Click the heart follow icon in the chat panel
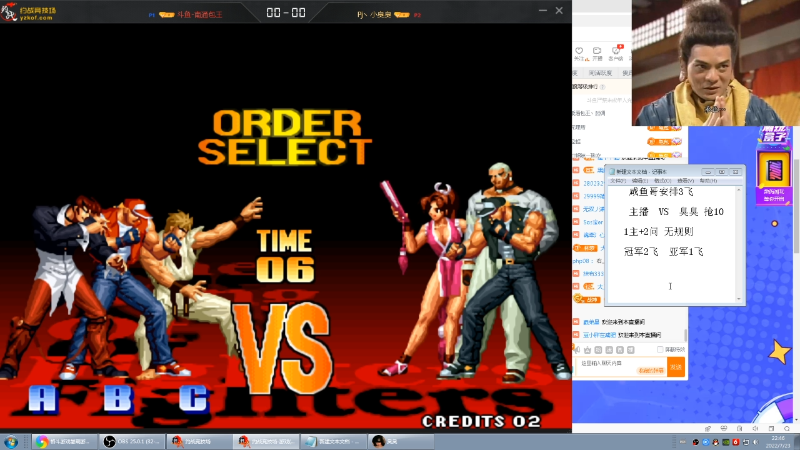Image resolution: width=800 pixels, height=450 pixels. tap(579, 51)
